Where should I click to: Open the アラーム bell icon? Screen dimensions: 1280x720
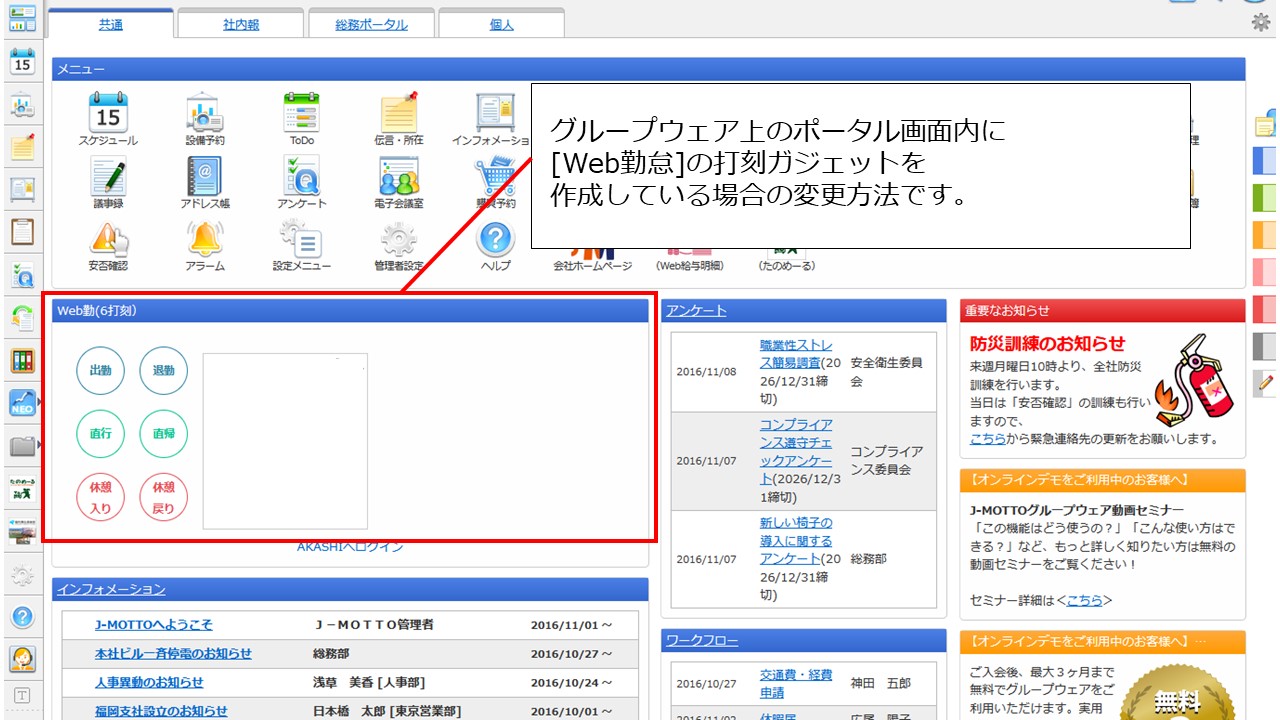click(204, 240)
